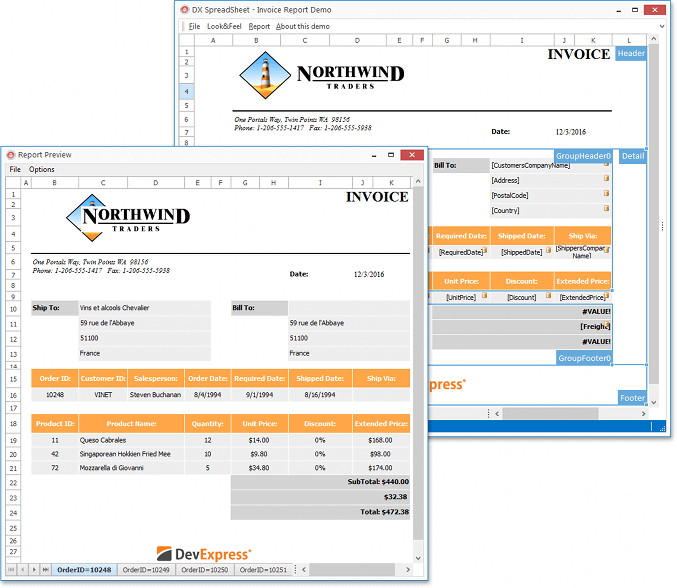Select the GroupHeader0 range label

(x=583, y=156)
